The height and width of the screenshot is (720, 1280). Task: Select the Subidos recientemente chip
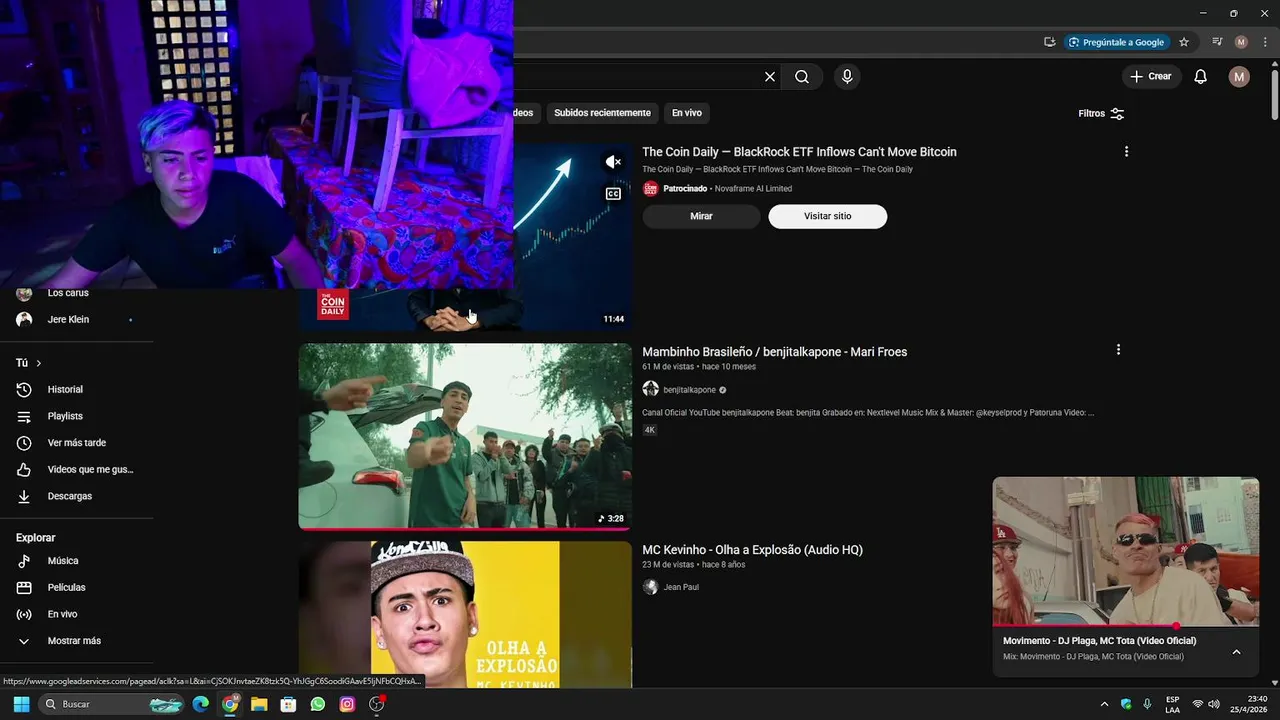(602, 113)
